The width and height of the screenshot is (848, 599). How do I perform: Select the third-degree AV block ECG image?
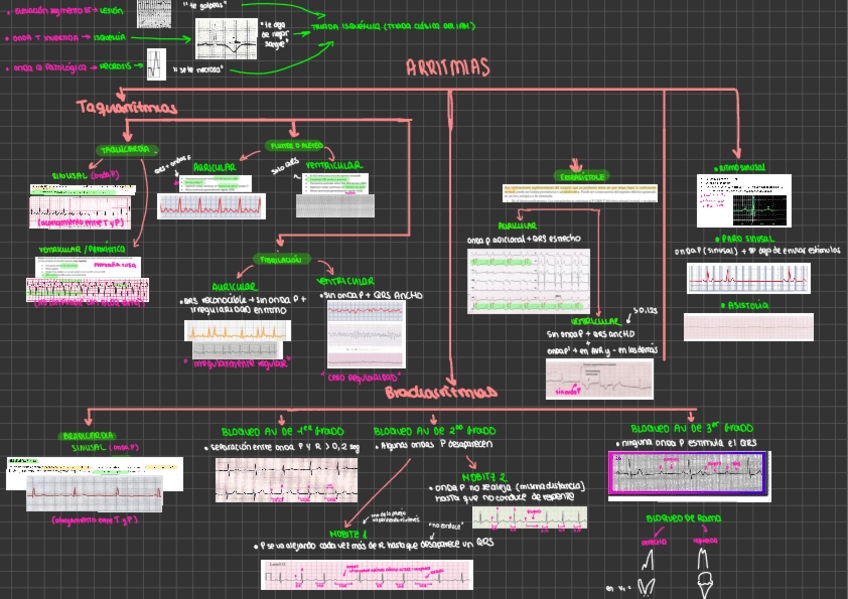click(688, 474)
